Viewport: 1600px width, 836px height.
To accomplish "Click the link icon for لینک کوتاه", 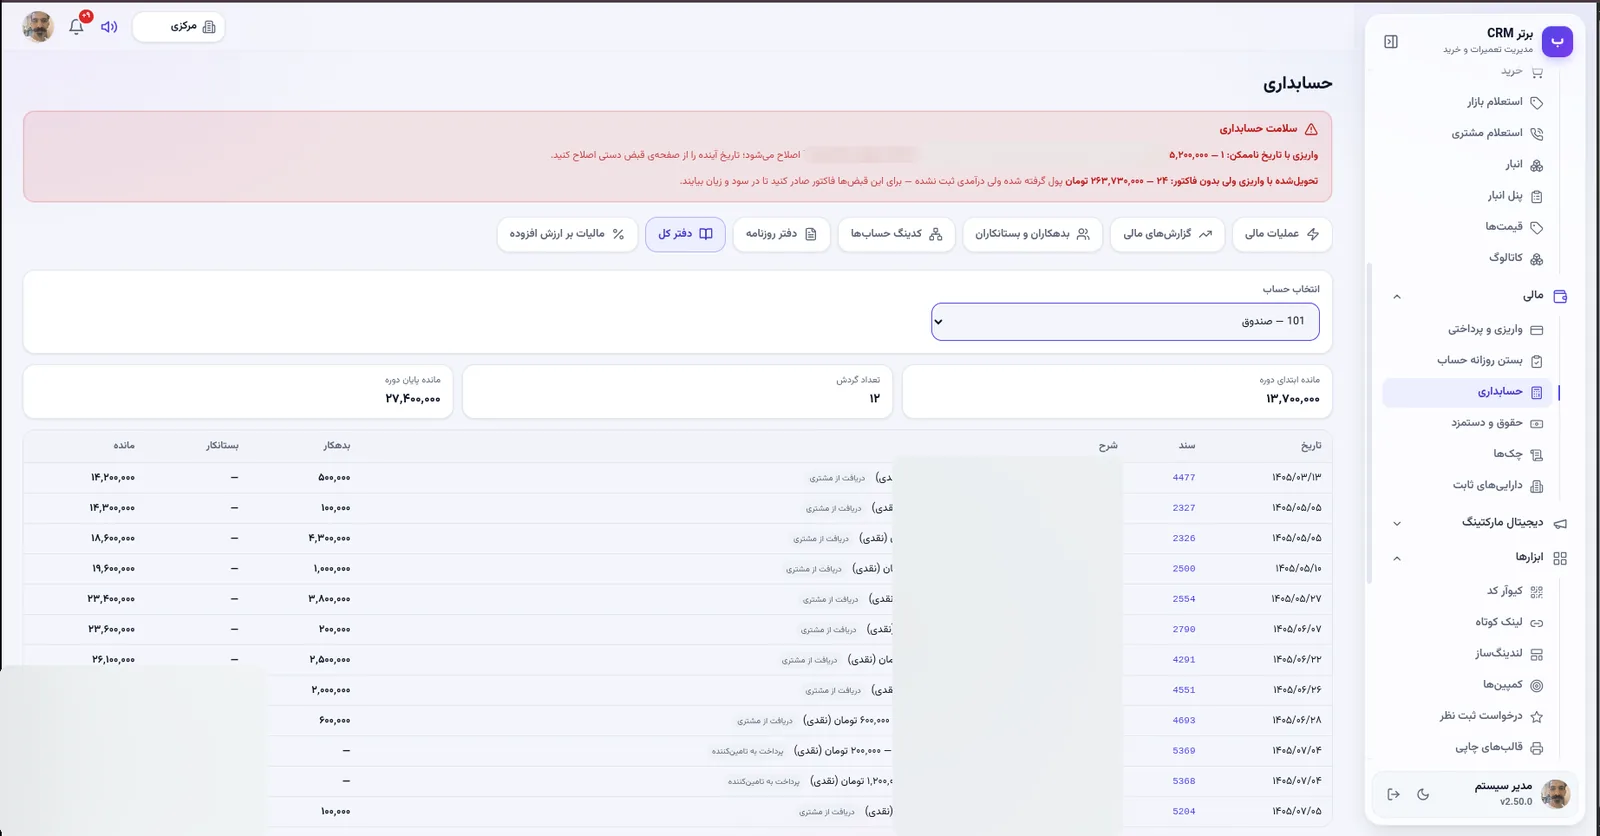I will click(x=1537, y=623).
